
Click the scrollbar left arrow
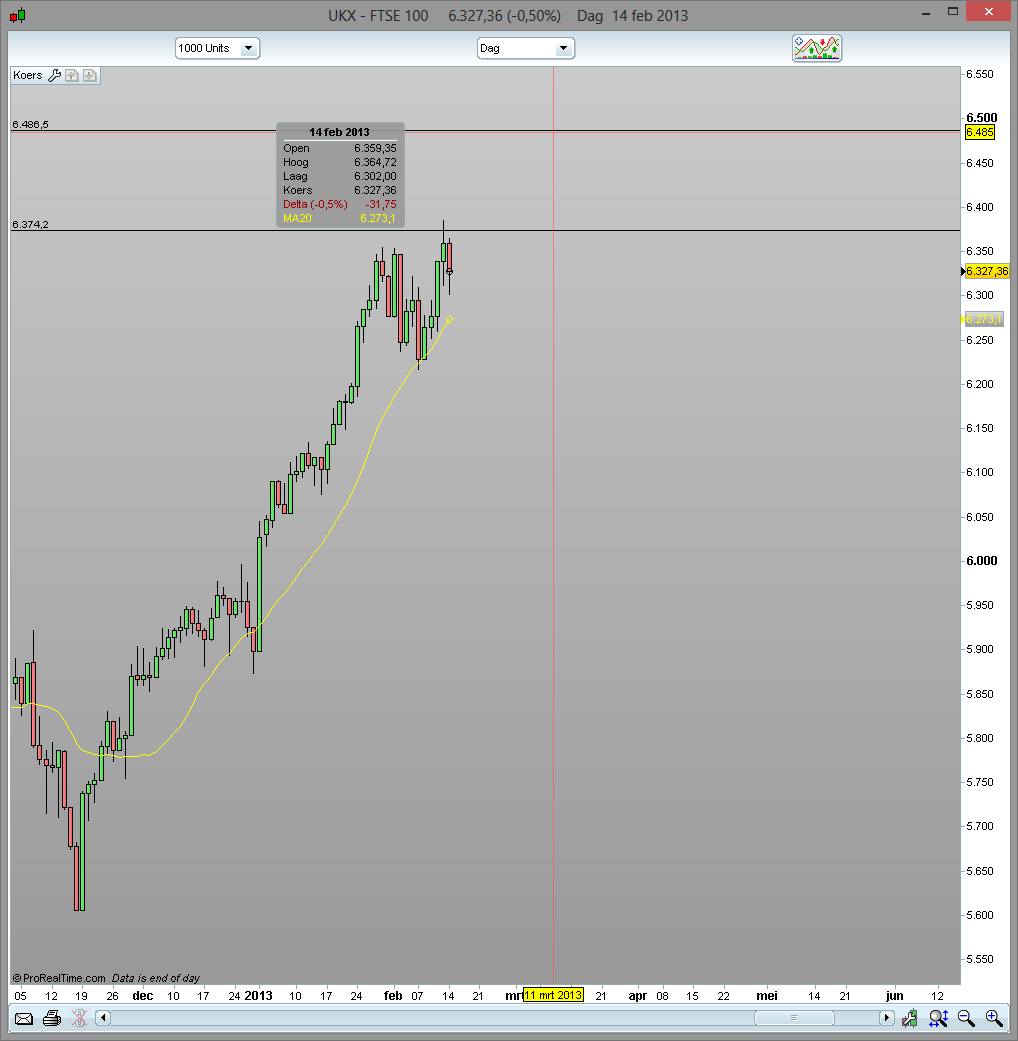tap(103, 1017)
